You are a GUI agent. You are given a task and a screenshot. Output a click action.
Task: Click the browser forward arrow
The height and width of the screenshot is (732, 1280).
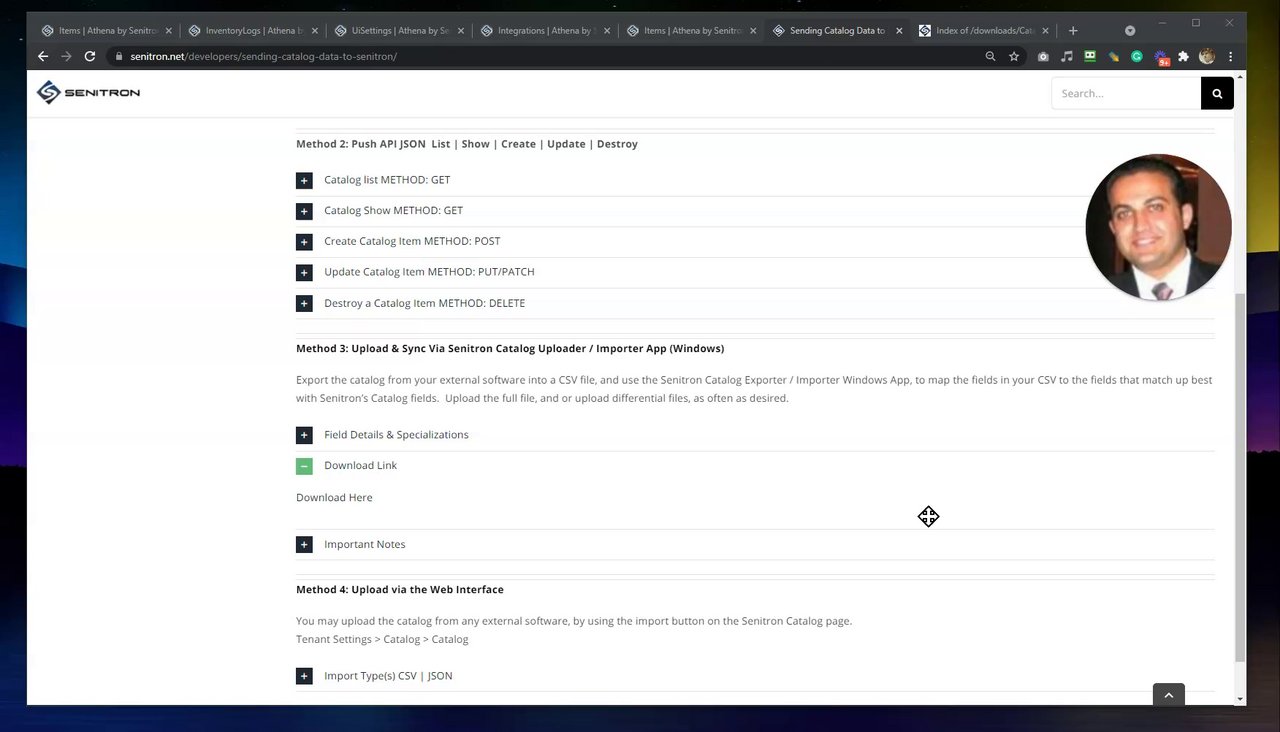point(66,57)
